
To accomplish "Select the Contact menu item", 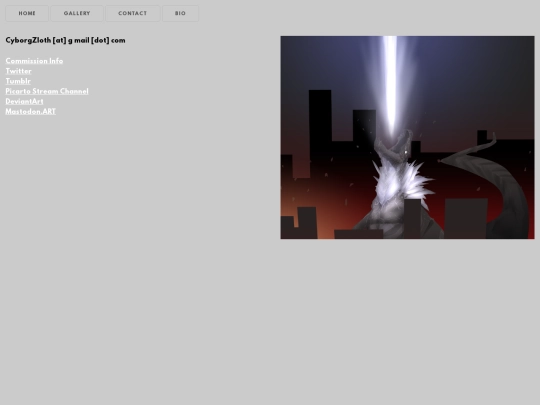I will [133, 13].
